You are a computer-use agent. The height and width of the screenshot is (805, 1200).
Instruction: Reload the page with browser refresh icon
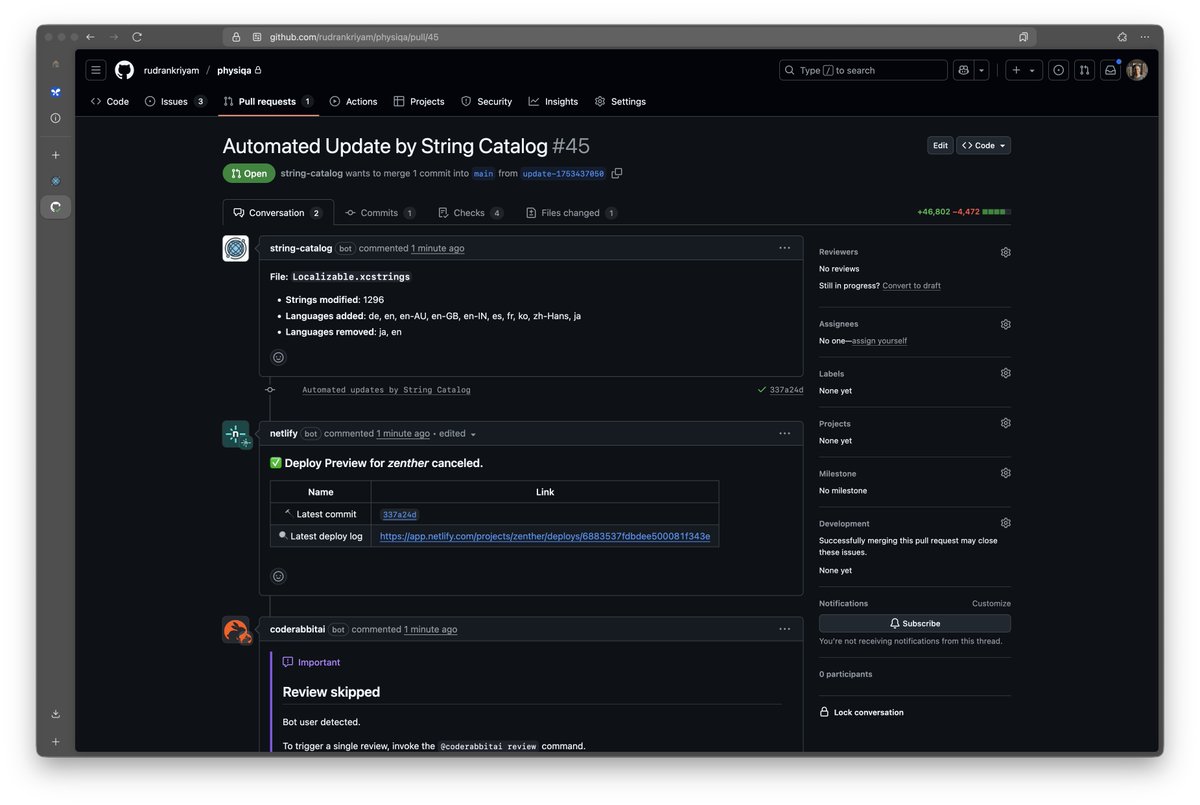137,37
